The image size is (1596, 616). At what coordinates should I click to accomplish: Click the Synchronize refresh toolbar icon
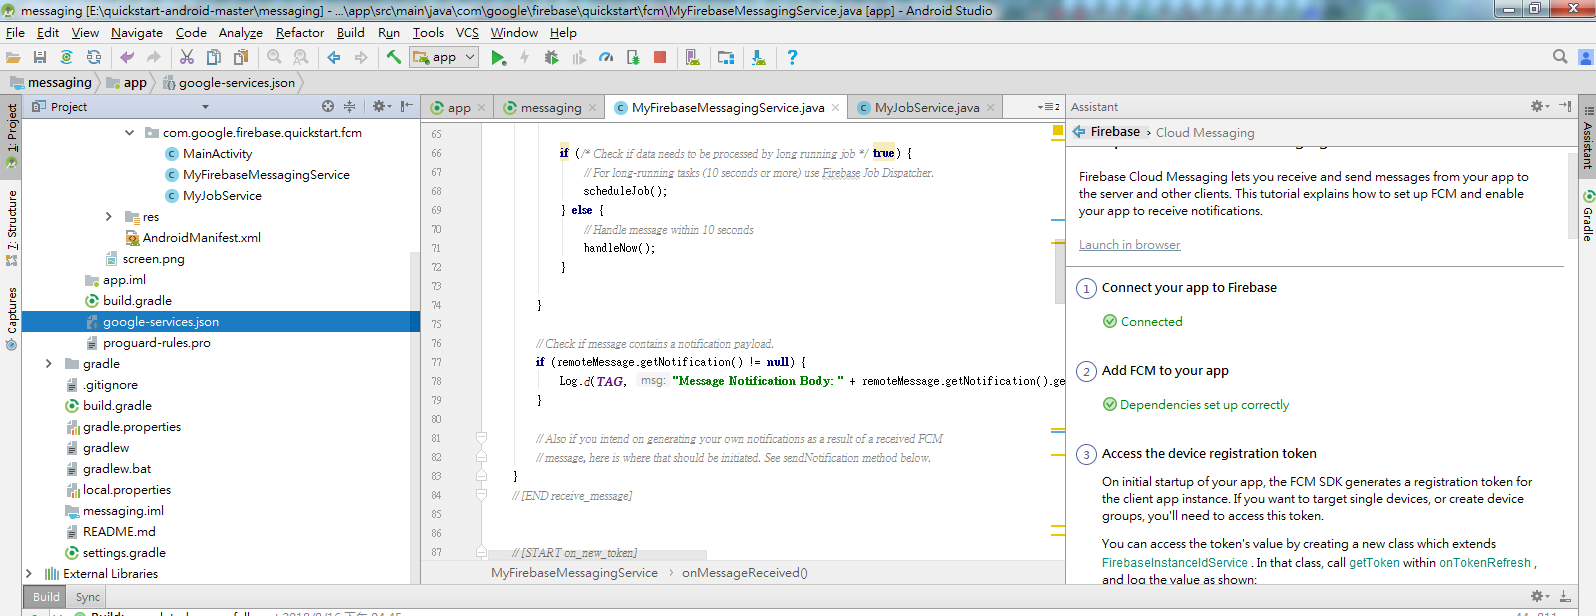93,58
